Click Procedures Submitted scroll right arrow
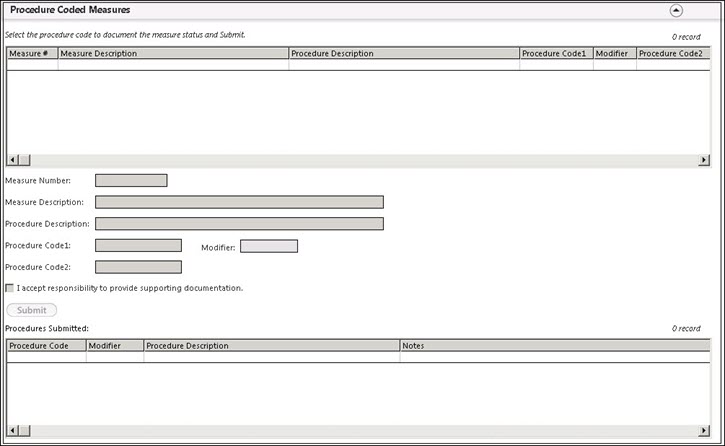This screenshot has width=725, height=446. point(704,431)
